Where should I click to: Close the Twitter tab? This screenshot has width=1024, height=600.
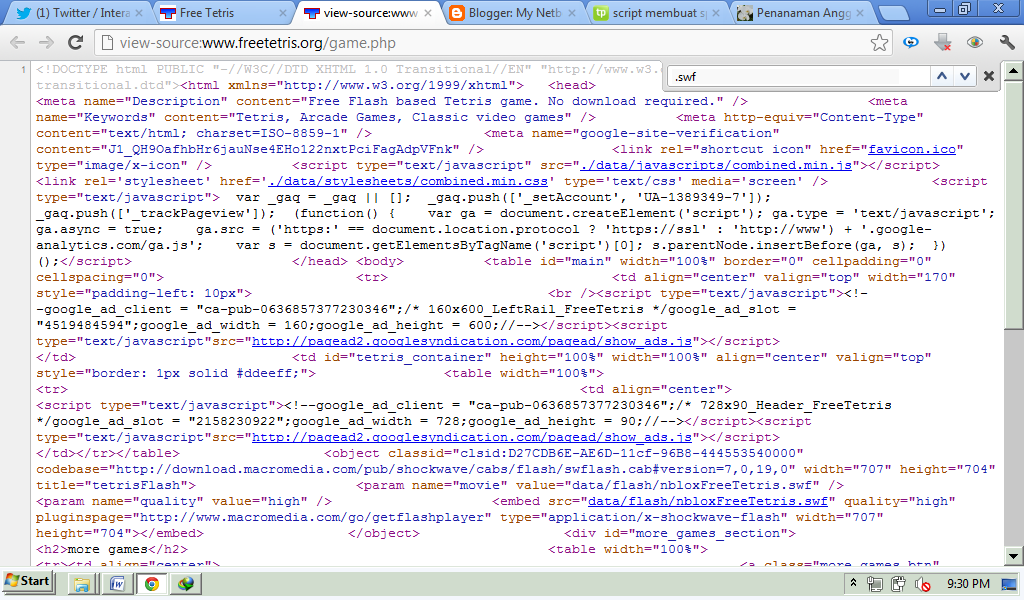(x=138, y=13)
